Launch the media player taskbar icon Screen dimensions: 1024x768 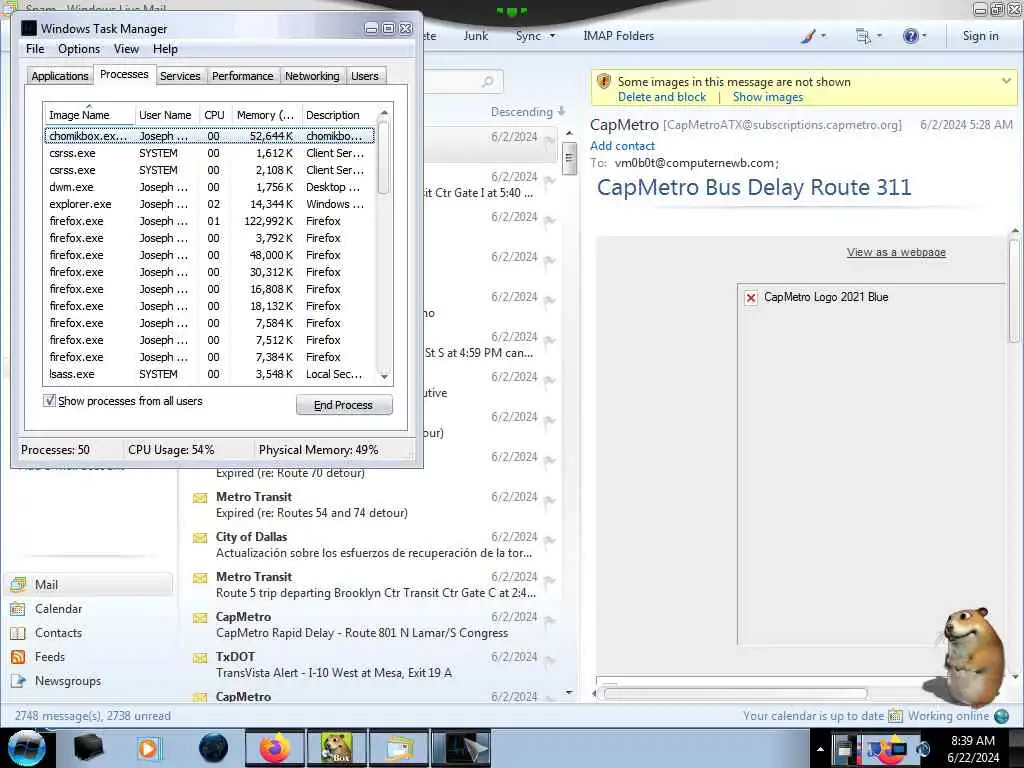click(148, 748)
